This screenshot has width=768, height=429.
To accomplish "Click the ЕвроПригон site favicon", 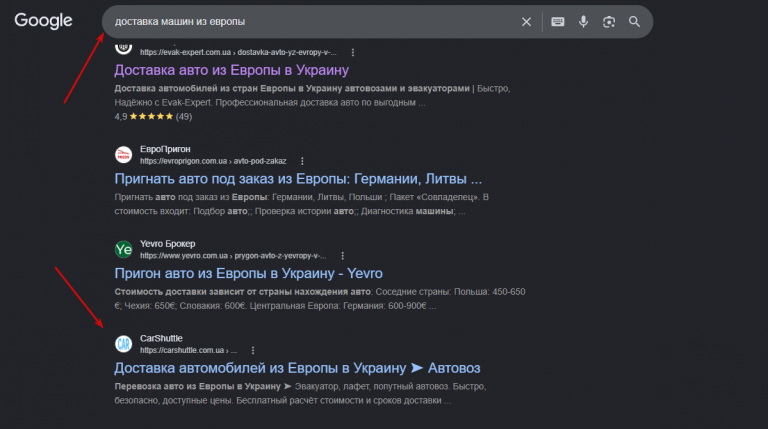I will pos(123,155).
